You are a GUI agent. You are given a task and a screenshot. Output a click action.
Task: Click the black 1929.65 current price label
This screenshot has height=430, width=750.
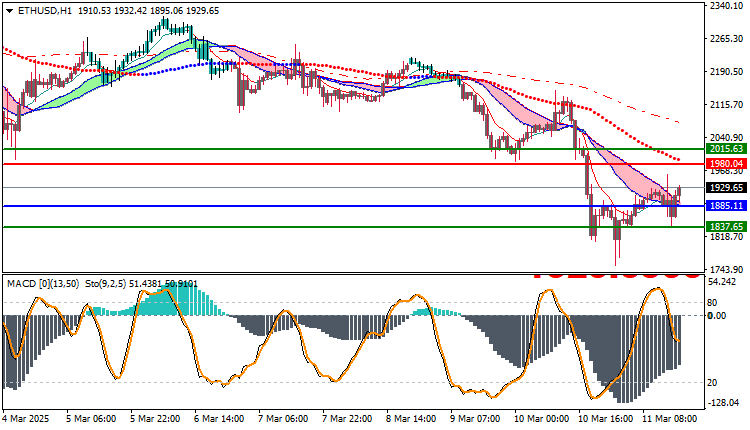pos(726,188)
